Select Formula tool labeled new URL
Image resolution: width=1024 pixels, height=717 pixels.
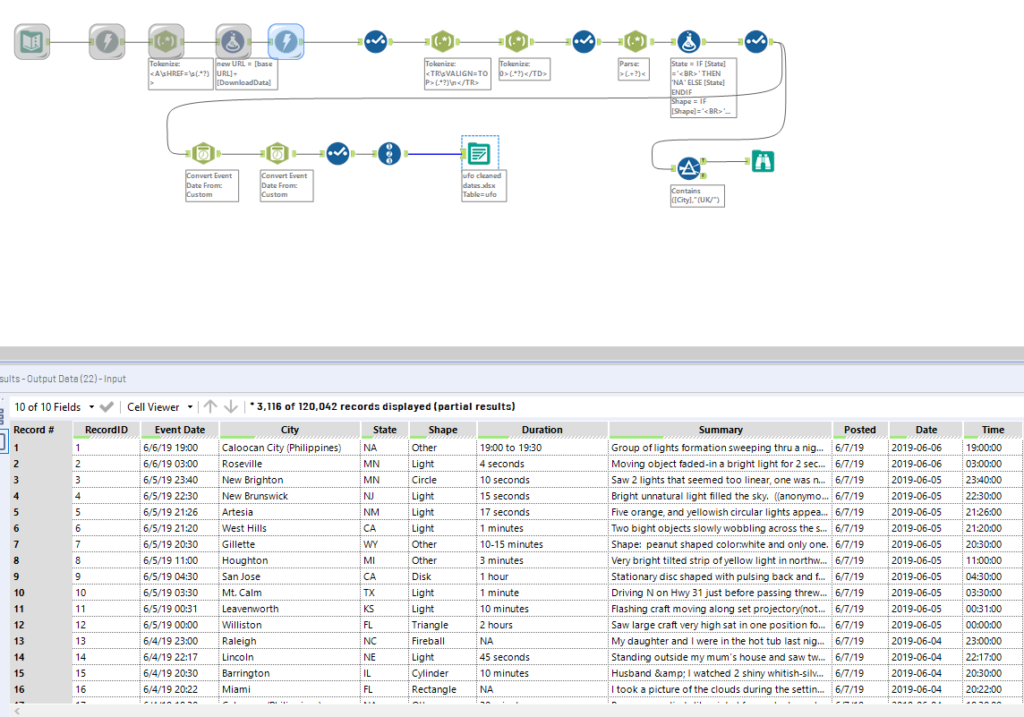[233, 42]
